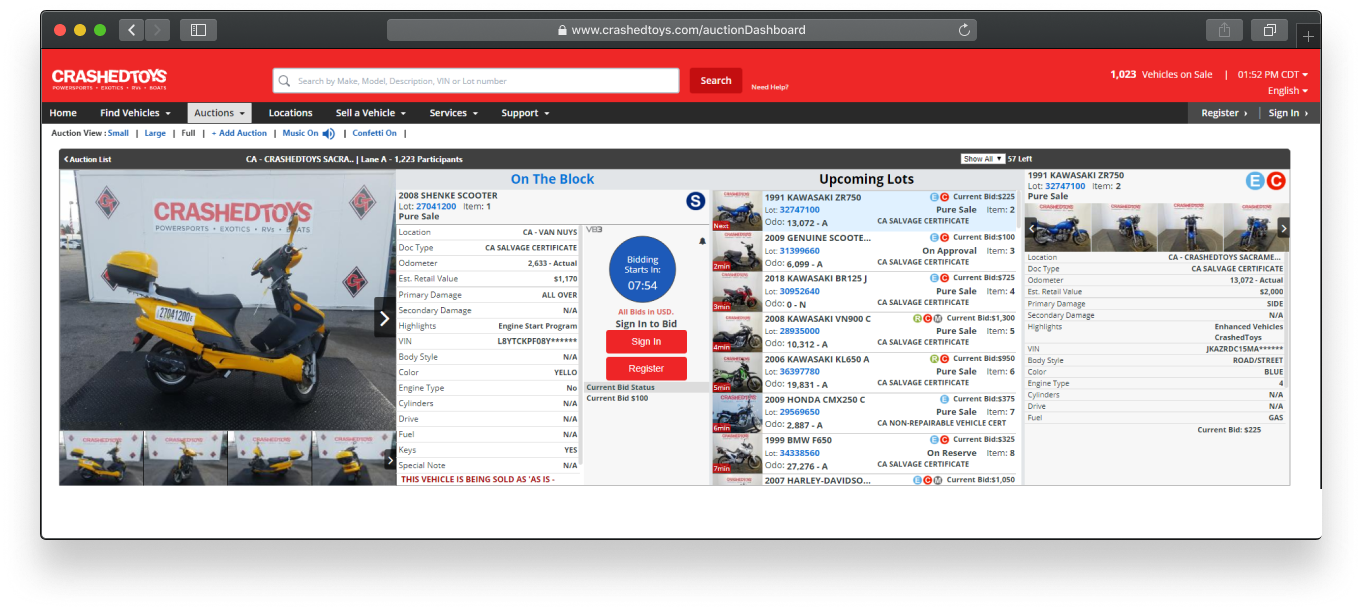Image resolution: width=1362 pixels, height=610 pixels.
Task: Open Sign In from the navigation bar
Action: [x=1288, y=113]
